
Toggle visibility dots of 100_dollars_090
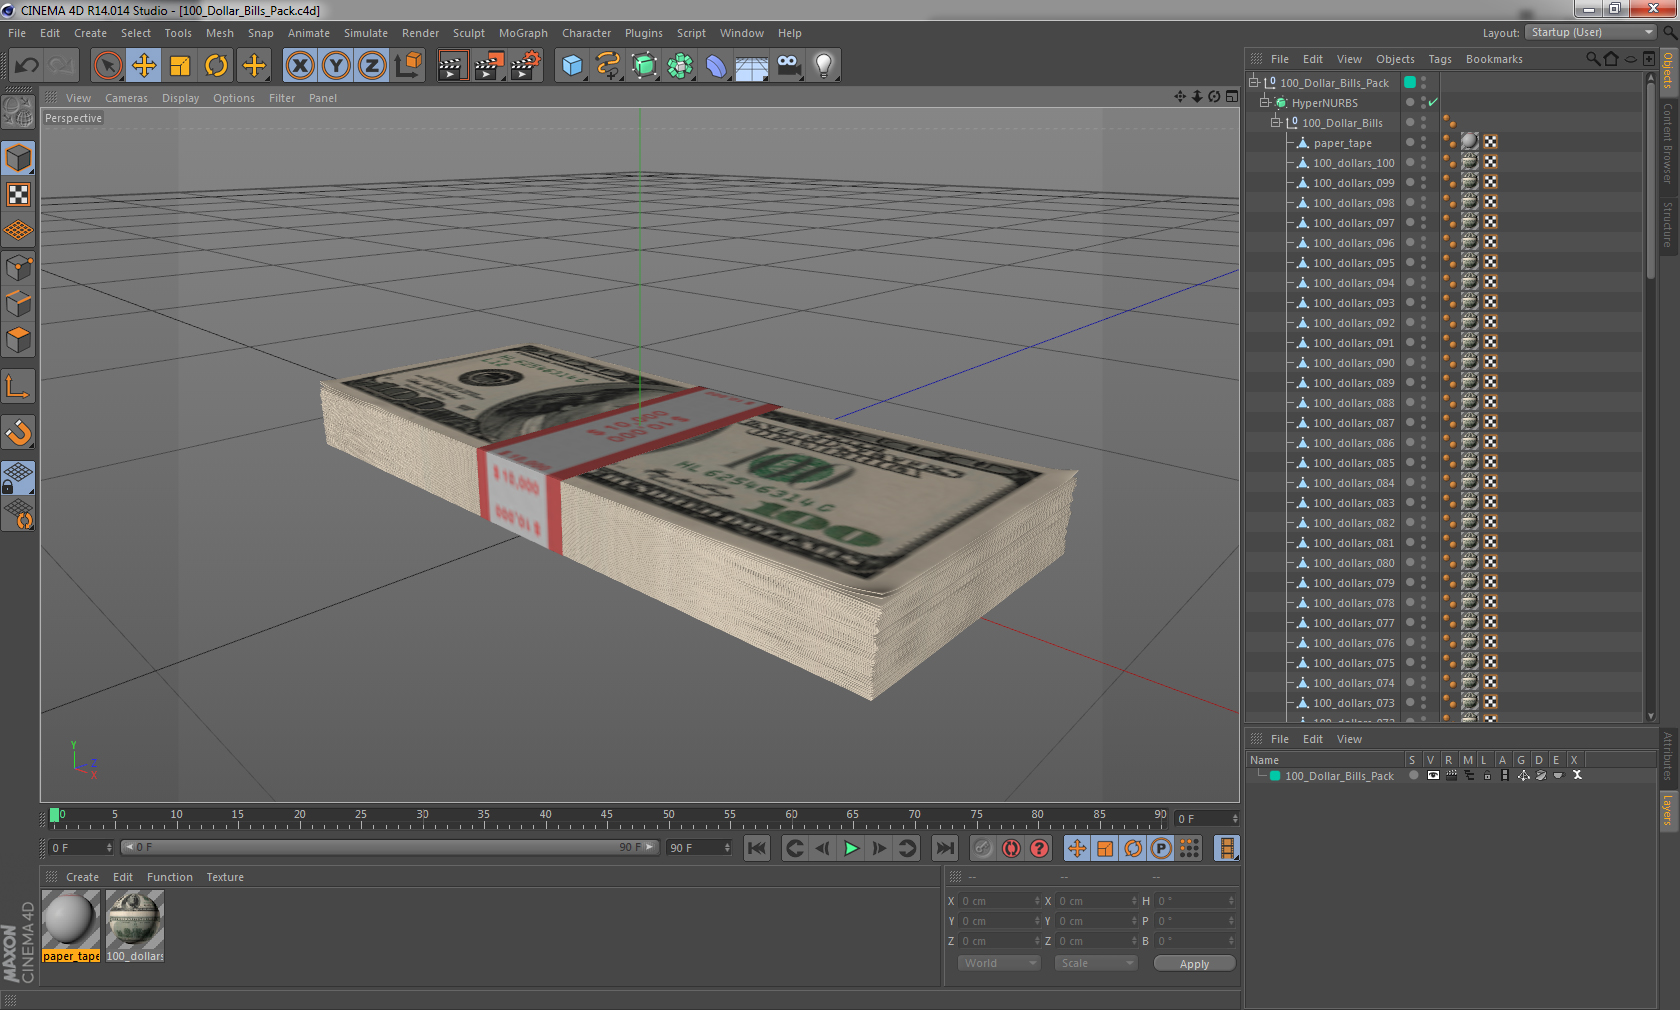click(1423, 363)
